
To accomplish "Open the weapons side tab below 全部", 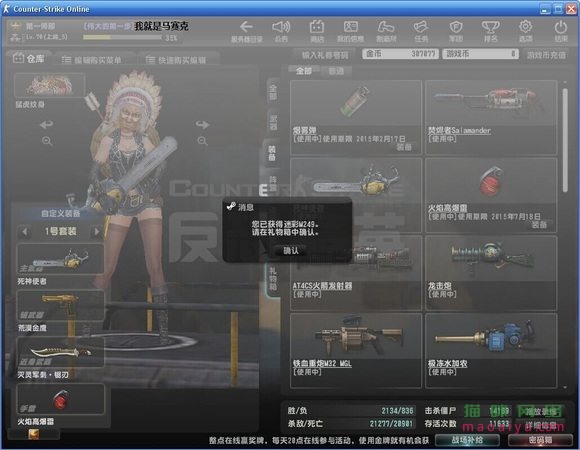I will pyautogui.click(x=273, y=122).
